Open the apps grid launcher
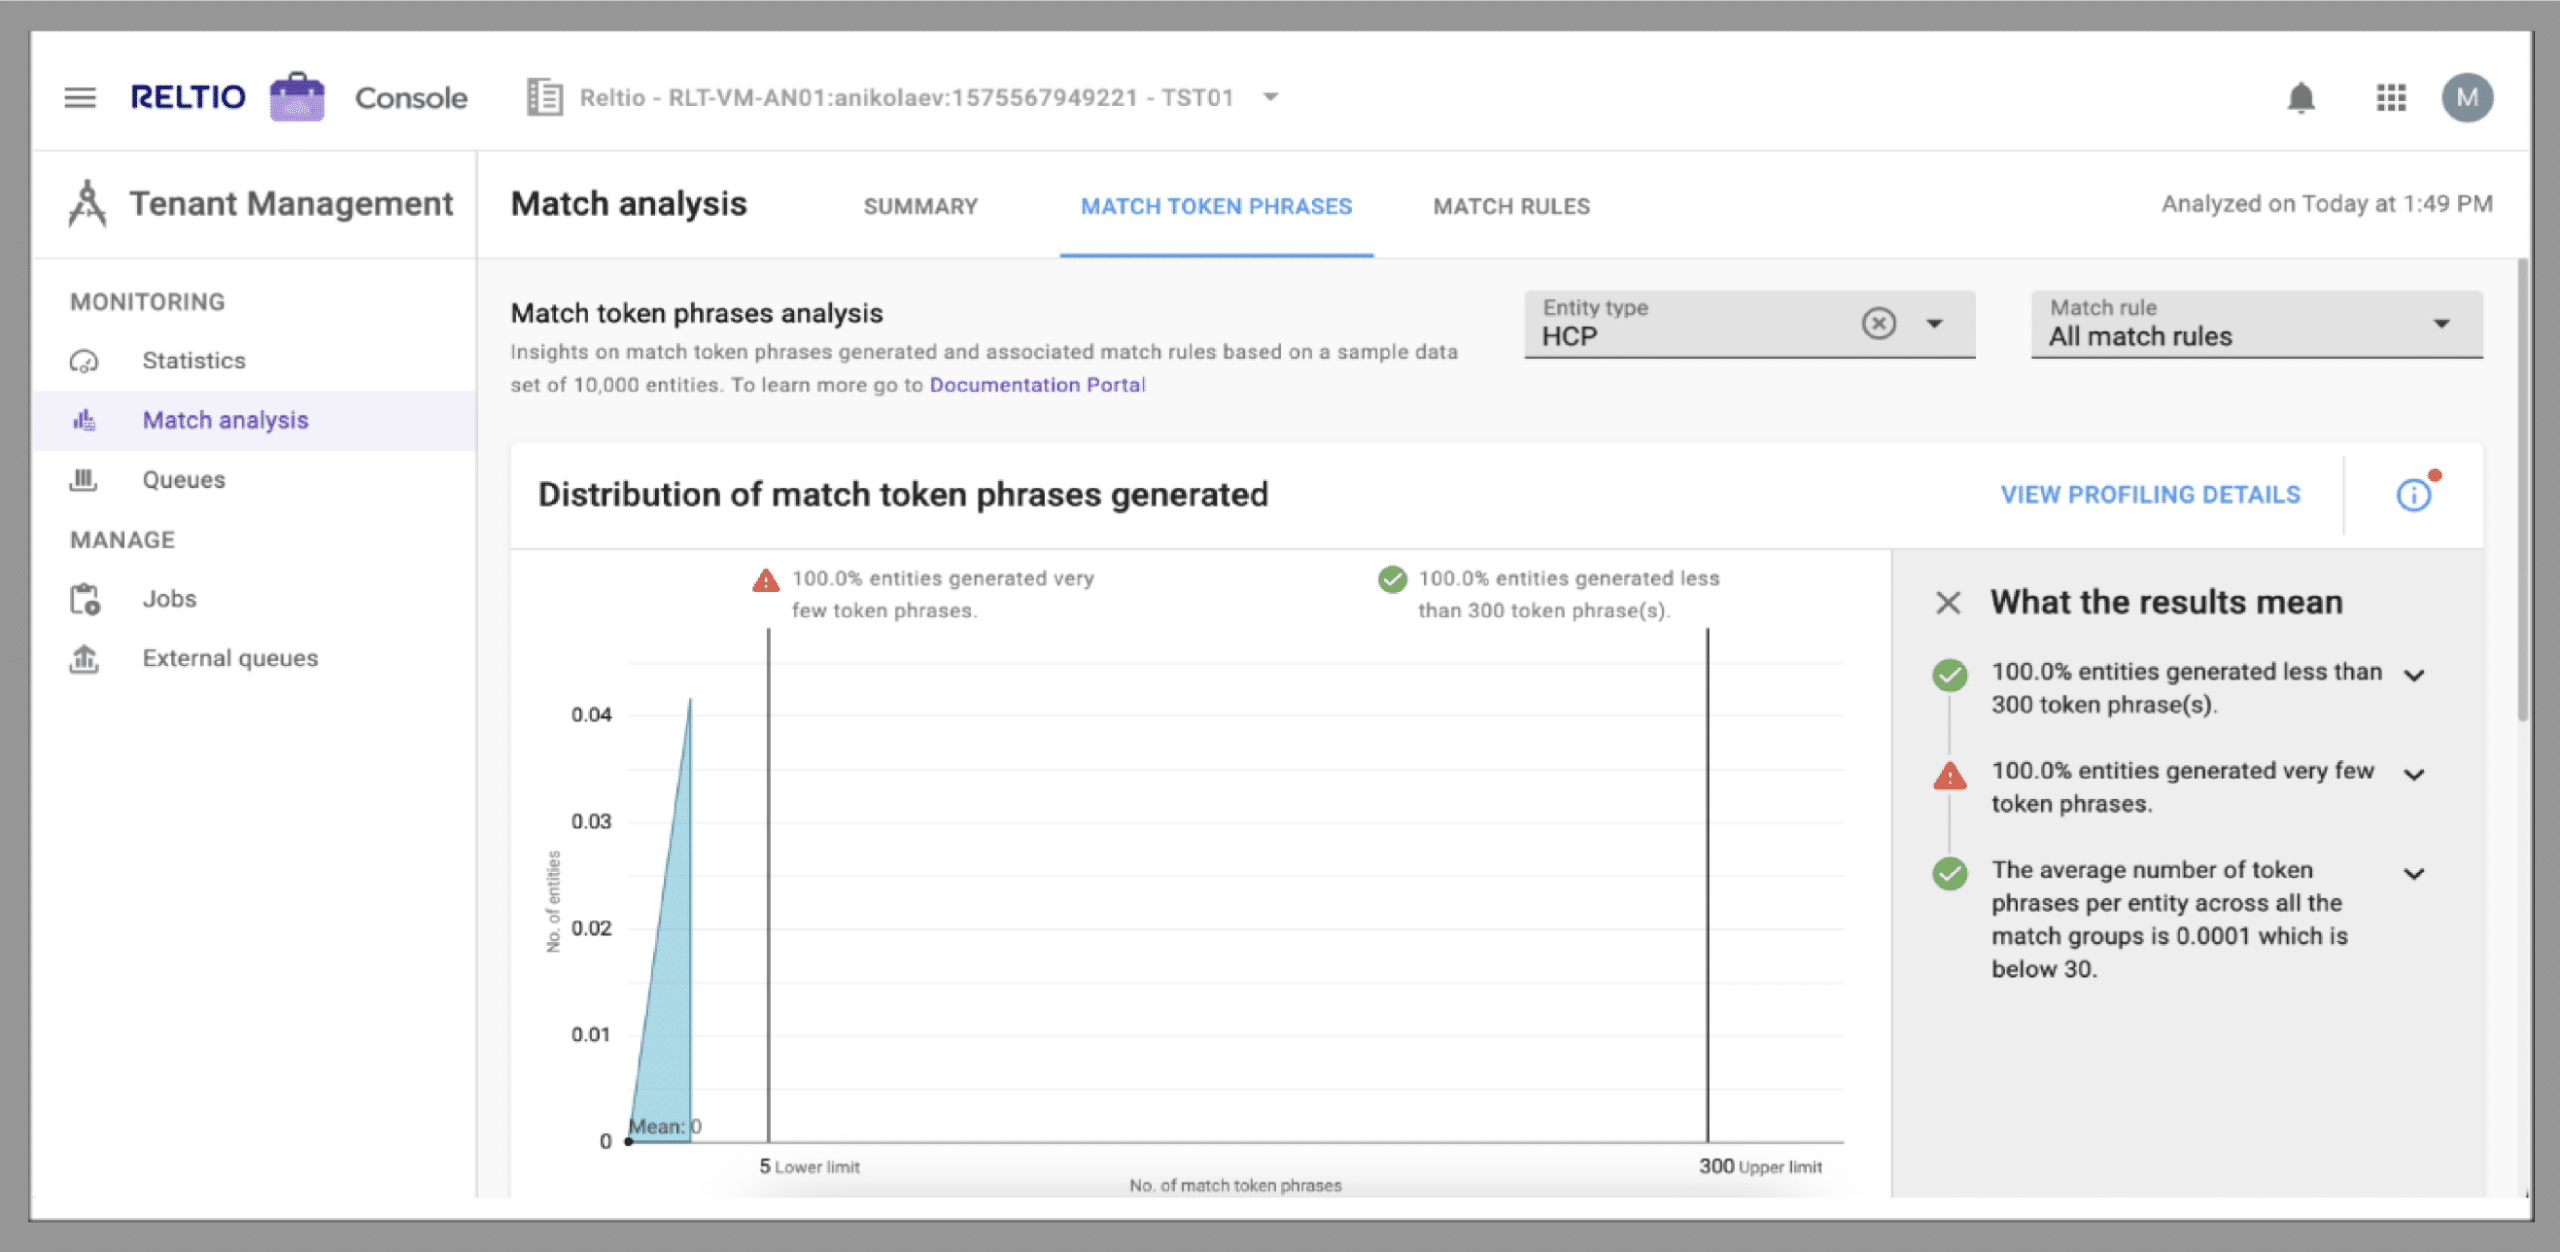 click(x=2391, y=97)
